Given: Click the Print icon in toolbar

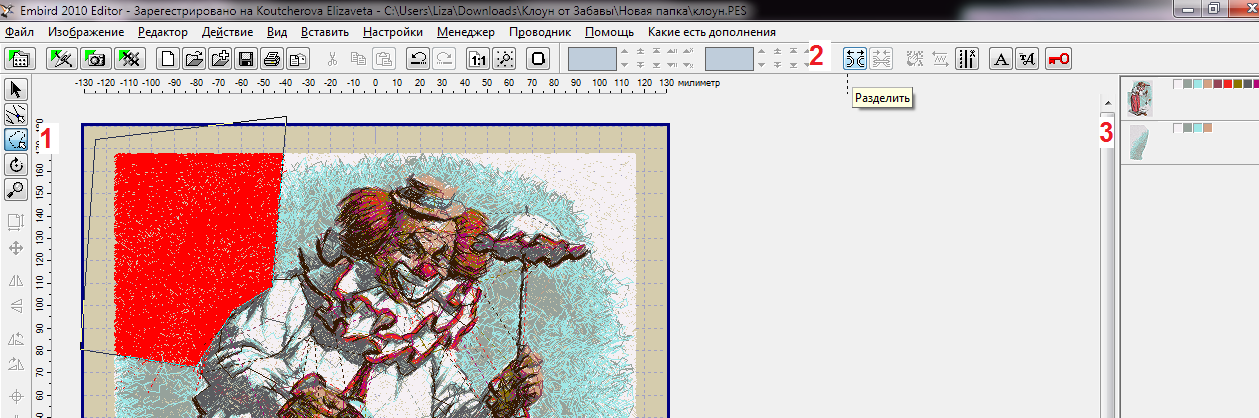Looking at the screenshot, I should coord(270,58).
